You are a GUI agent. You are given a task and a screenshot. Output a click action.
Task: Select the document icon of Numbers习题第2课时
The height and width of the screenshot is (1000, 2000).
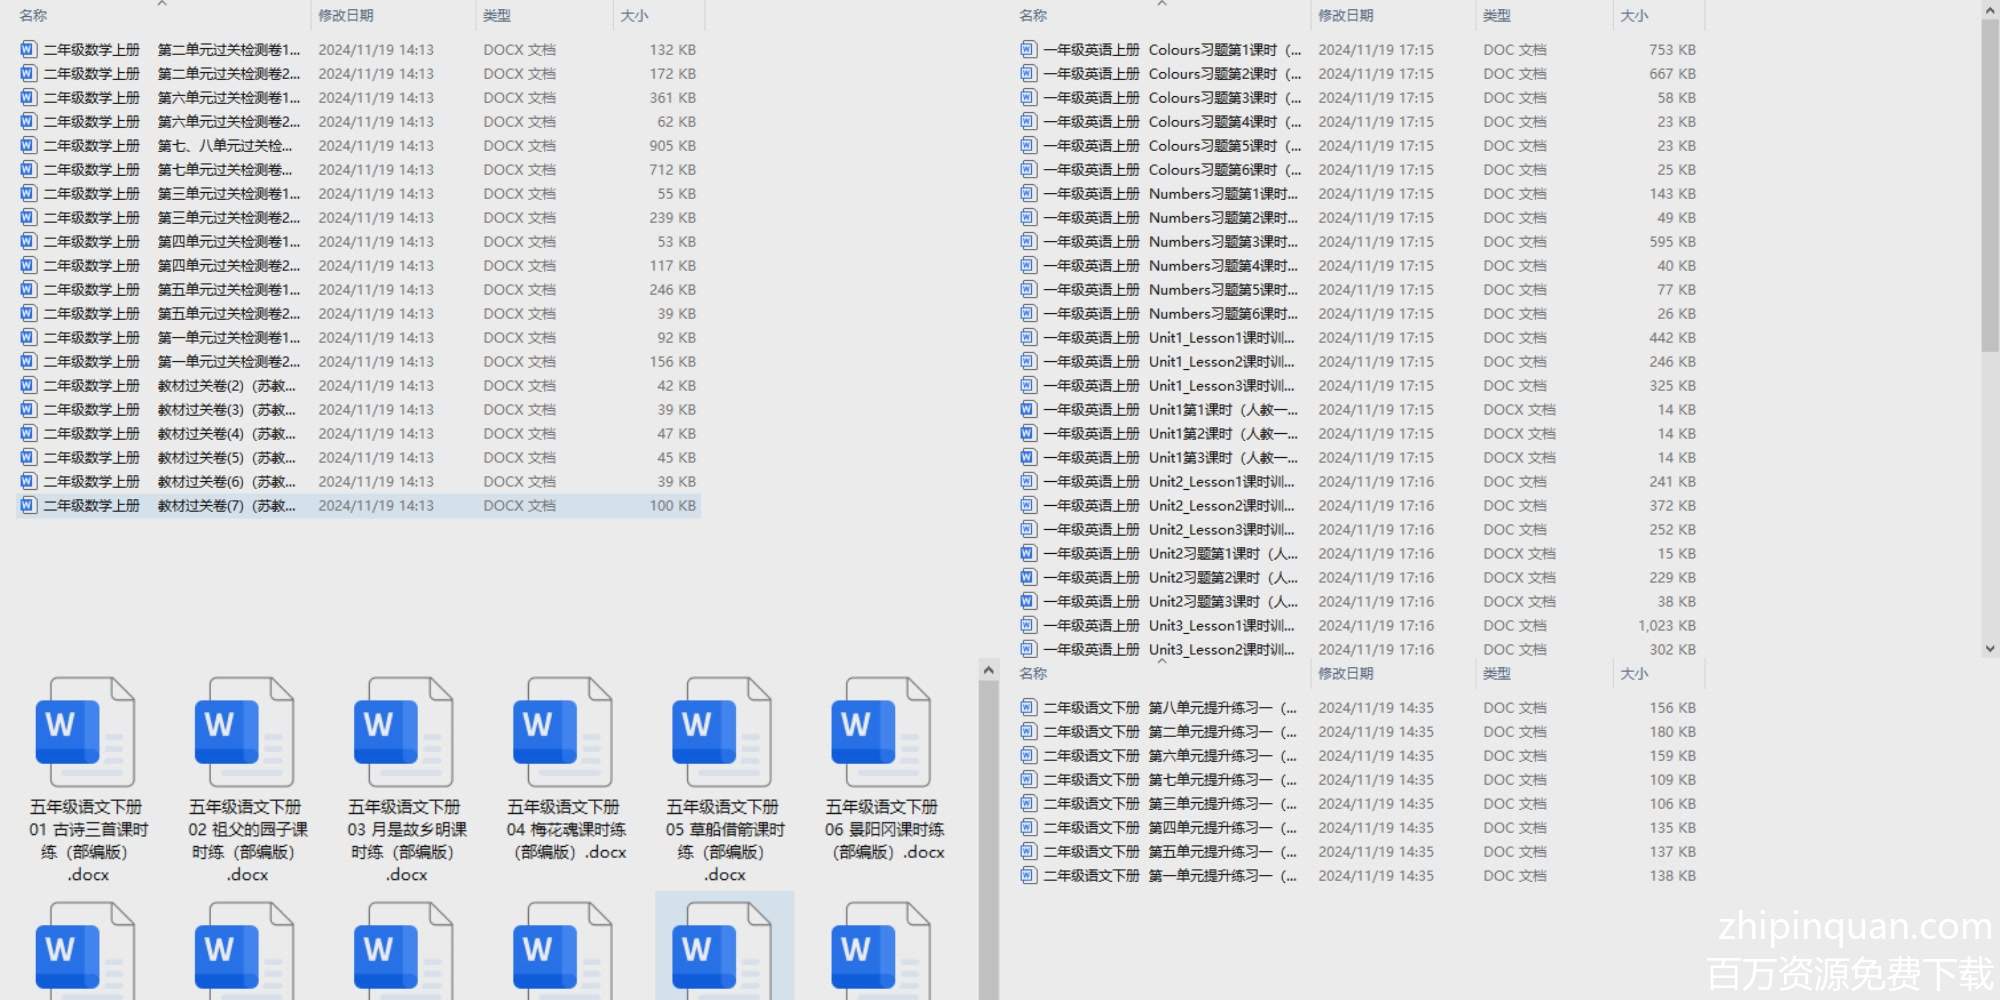tap(1028, 217)
